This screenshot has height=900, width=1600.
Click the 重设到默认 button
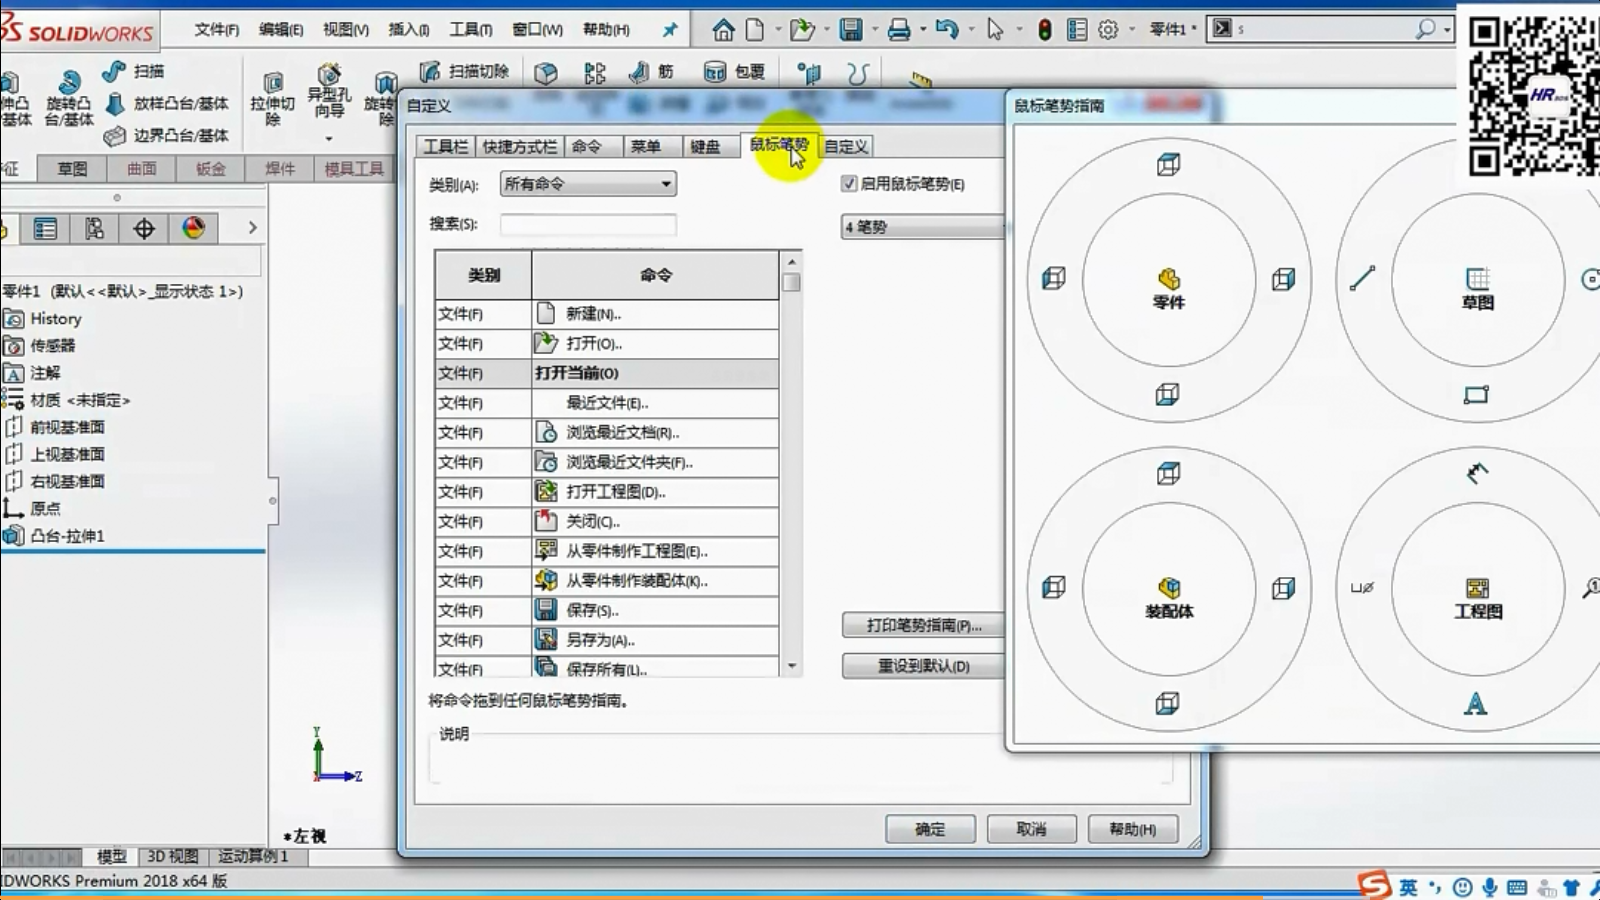pos(922,666)
